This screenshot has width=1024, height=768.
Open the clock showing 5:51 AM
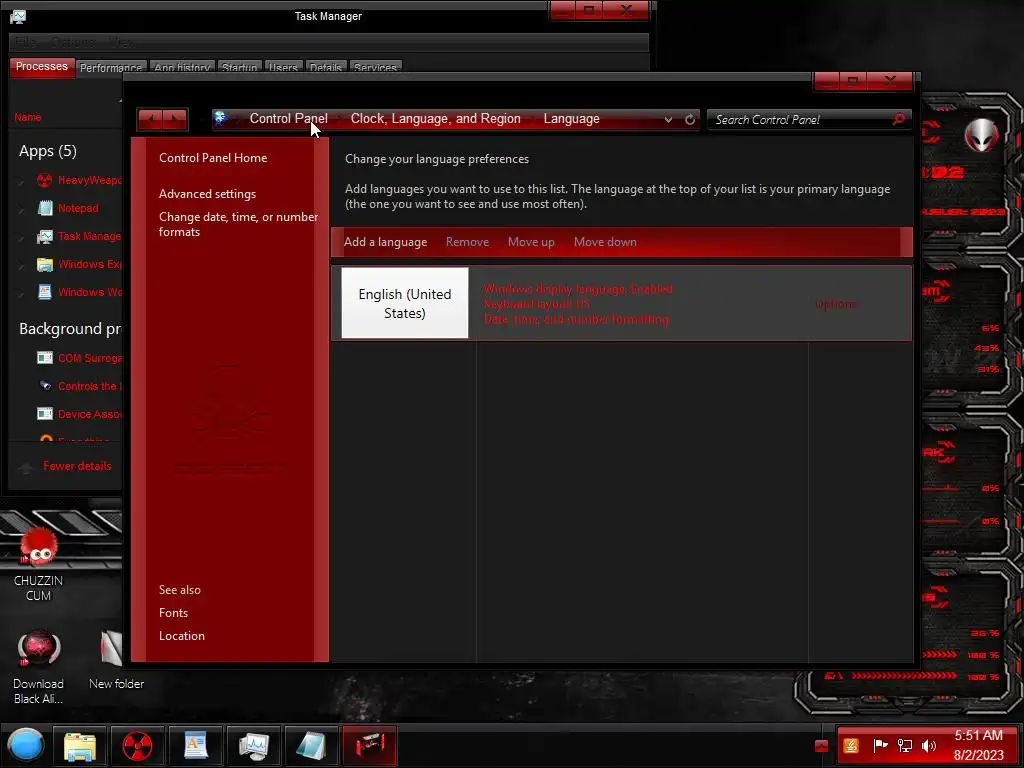pos(978,745)
